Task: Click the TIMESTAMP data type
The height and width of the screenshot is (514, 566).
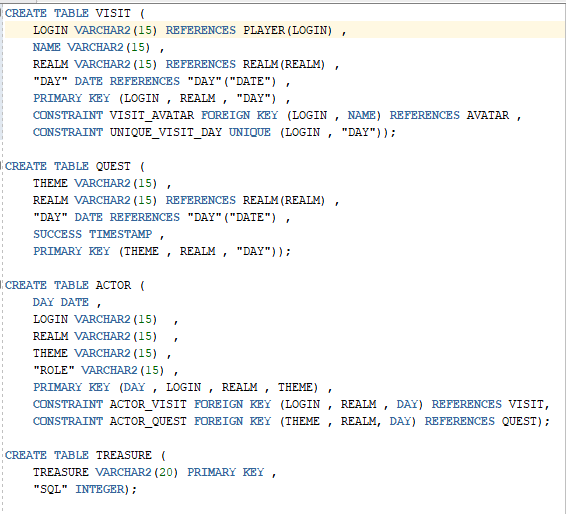Action: pyautogui.click(x=121, y=234)
